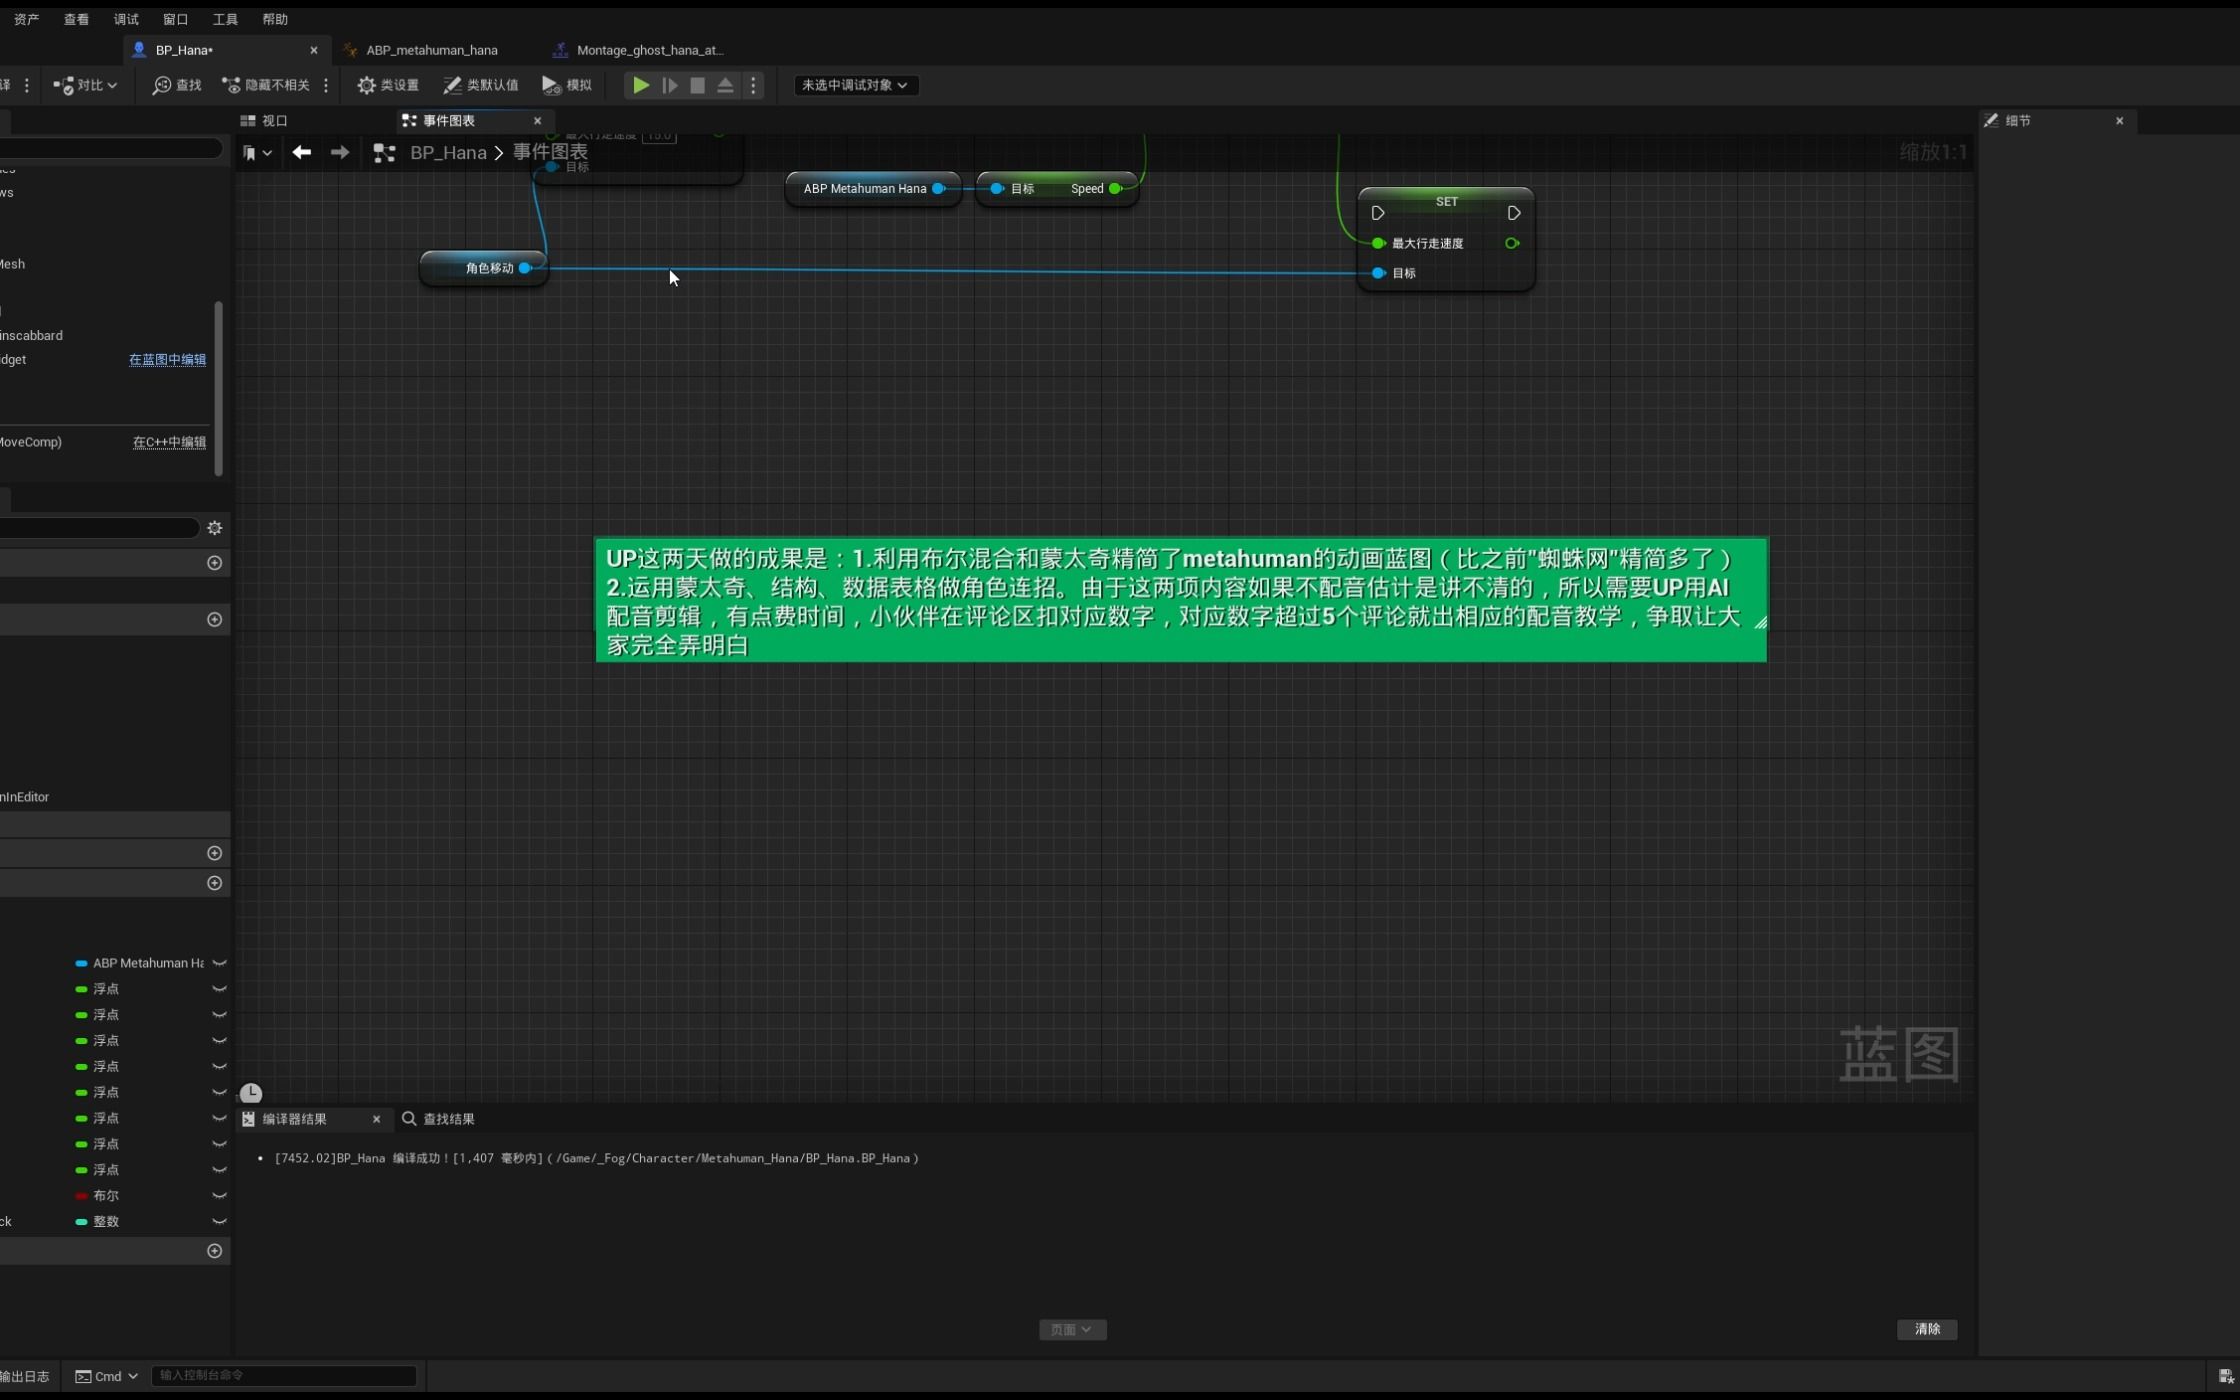Click SET node's 最大行走速度 output pin
The image size is (2240, 1400).
click(1512, 243)
